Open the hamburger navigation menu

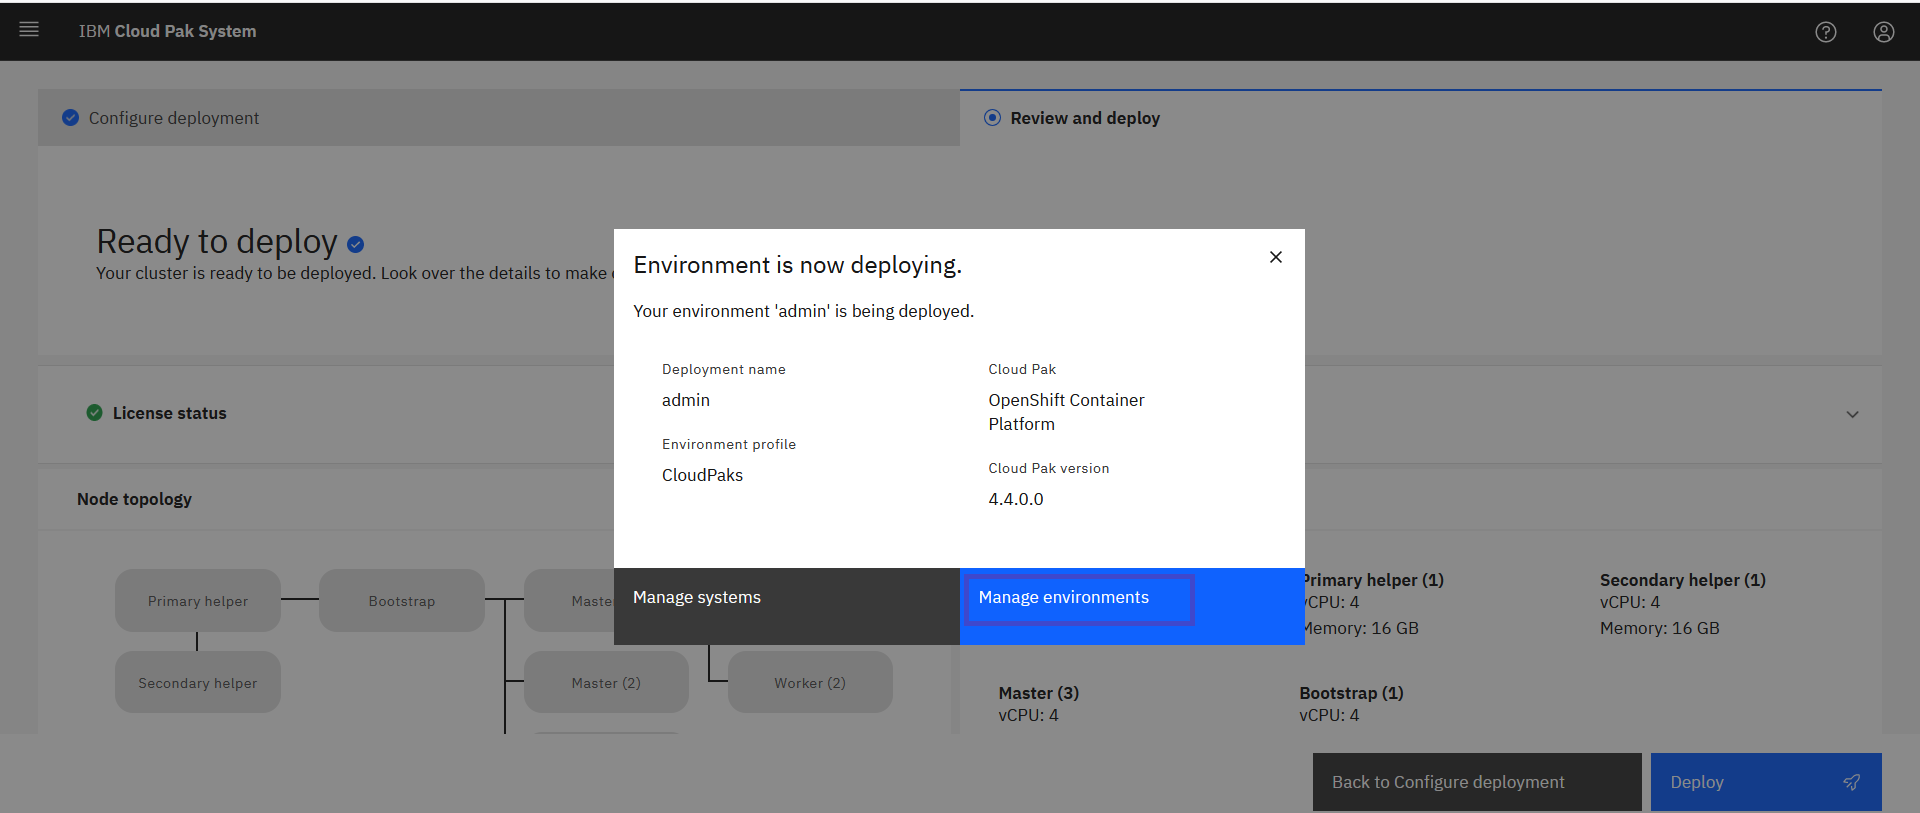point(29,30)
